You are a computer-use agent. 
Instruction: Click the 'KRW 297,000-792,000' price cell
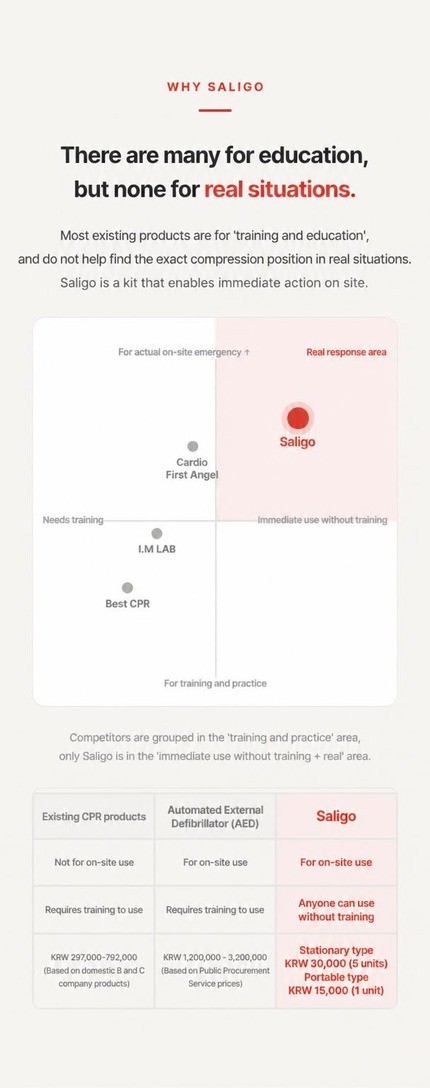pos(94,970)
